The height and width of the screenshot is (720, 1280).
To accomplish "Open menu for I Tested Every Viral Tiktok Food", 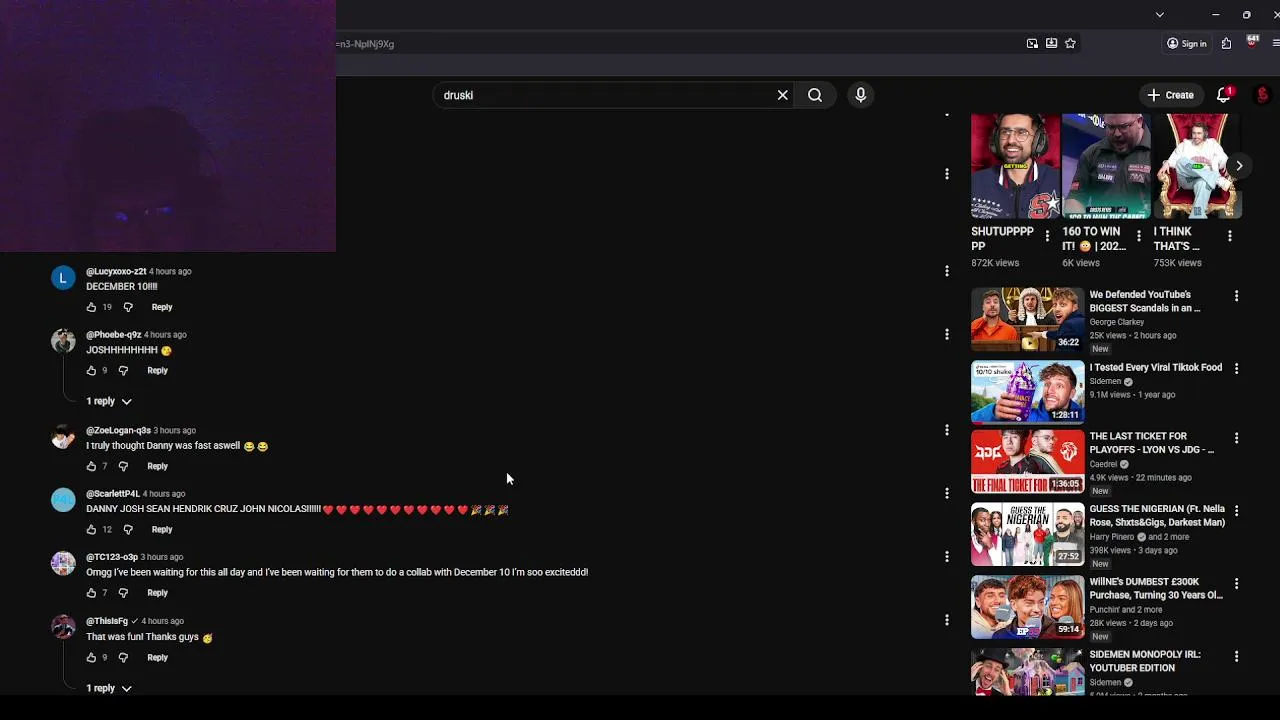I will coord(1236,368).
